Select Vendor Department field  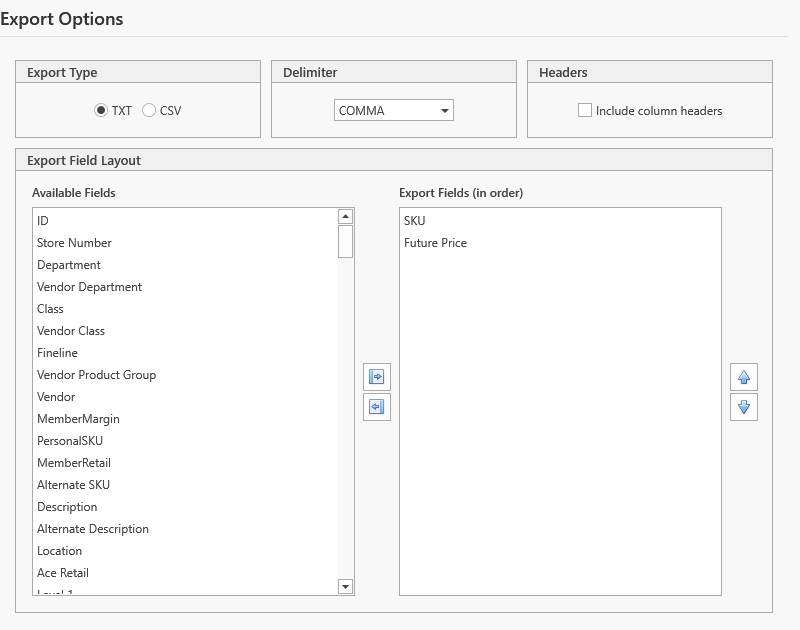(184, 287)
